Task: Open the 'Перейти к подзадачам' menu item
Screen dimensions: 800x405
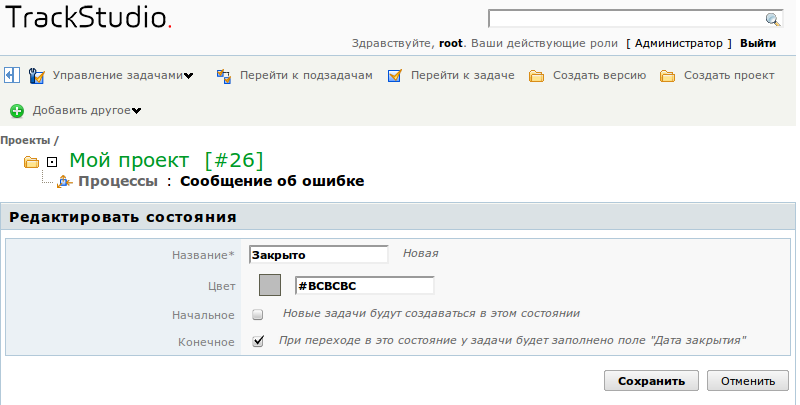Action: tap(305, 75)
